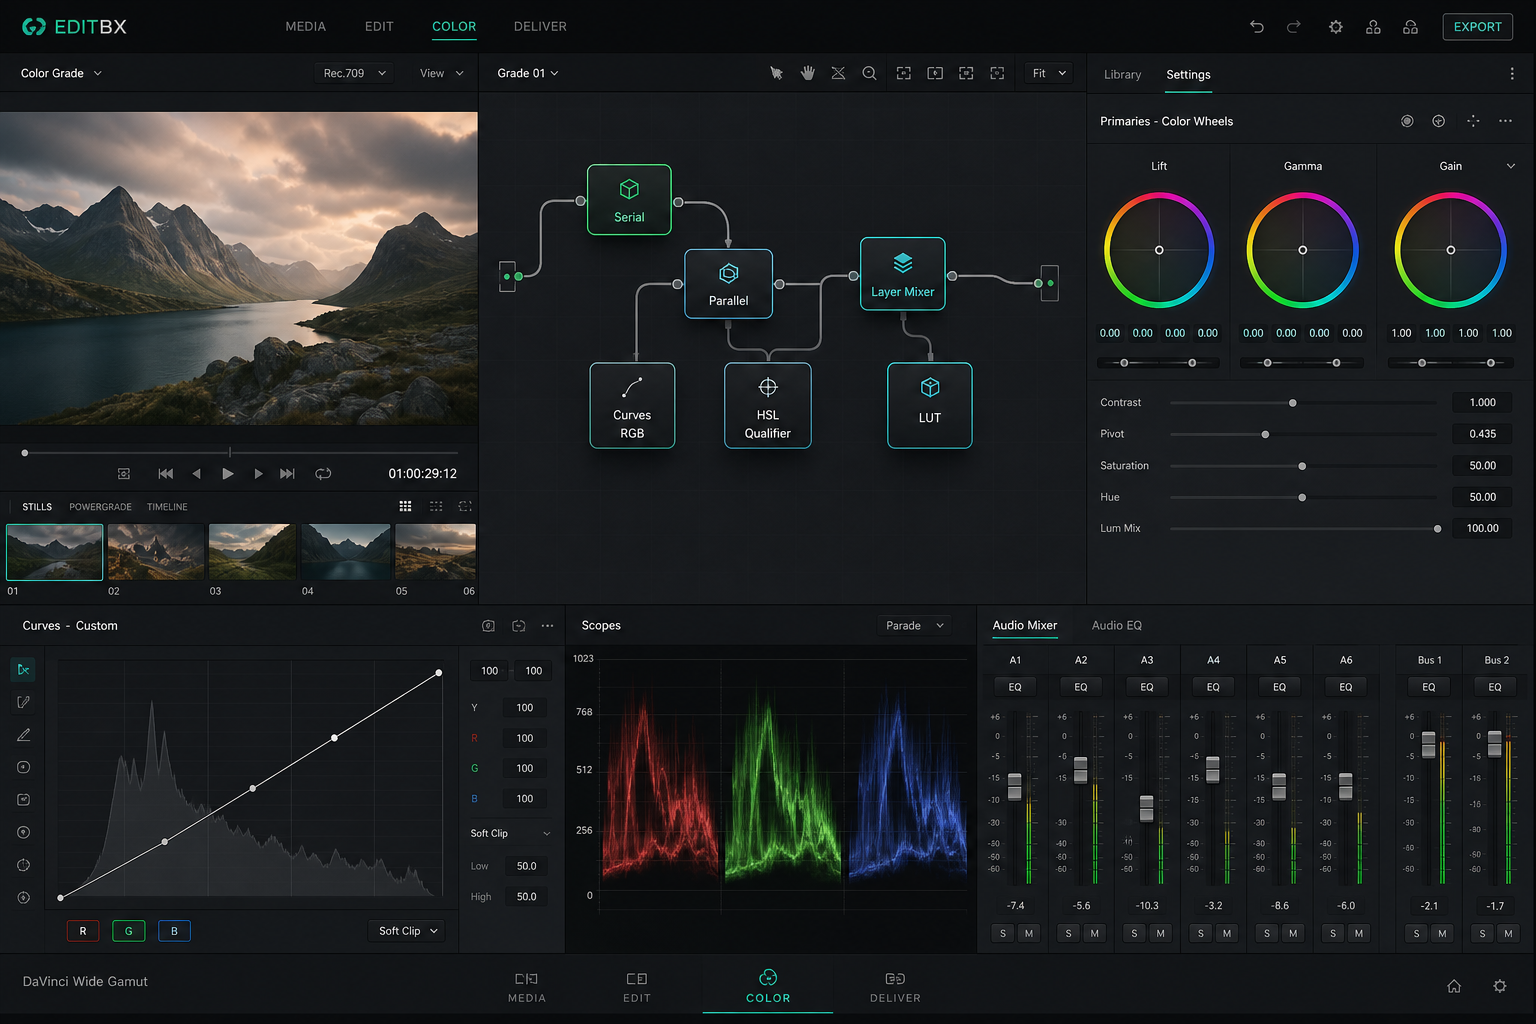Expand the View dropdown
1536x1024 pixels.
pos(441,73)
